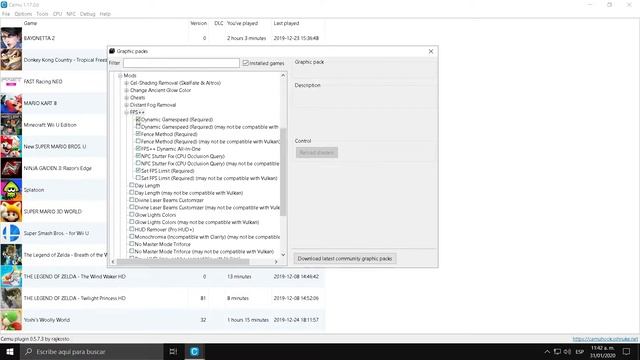Check first No Master Mode Triforce checkbox
The width and height of the screenshot is (640, 360).
coord(132,244)
